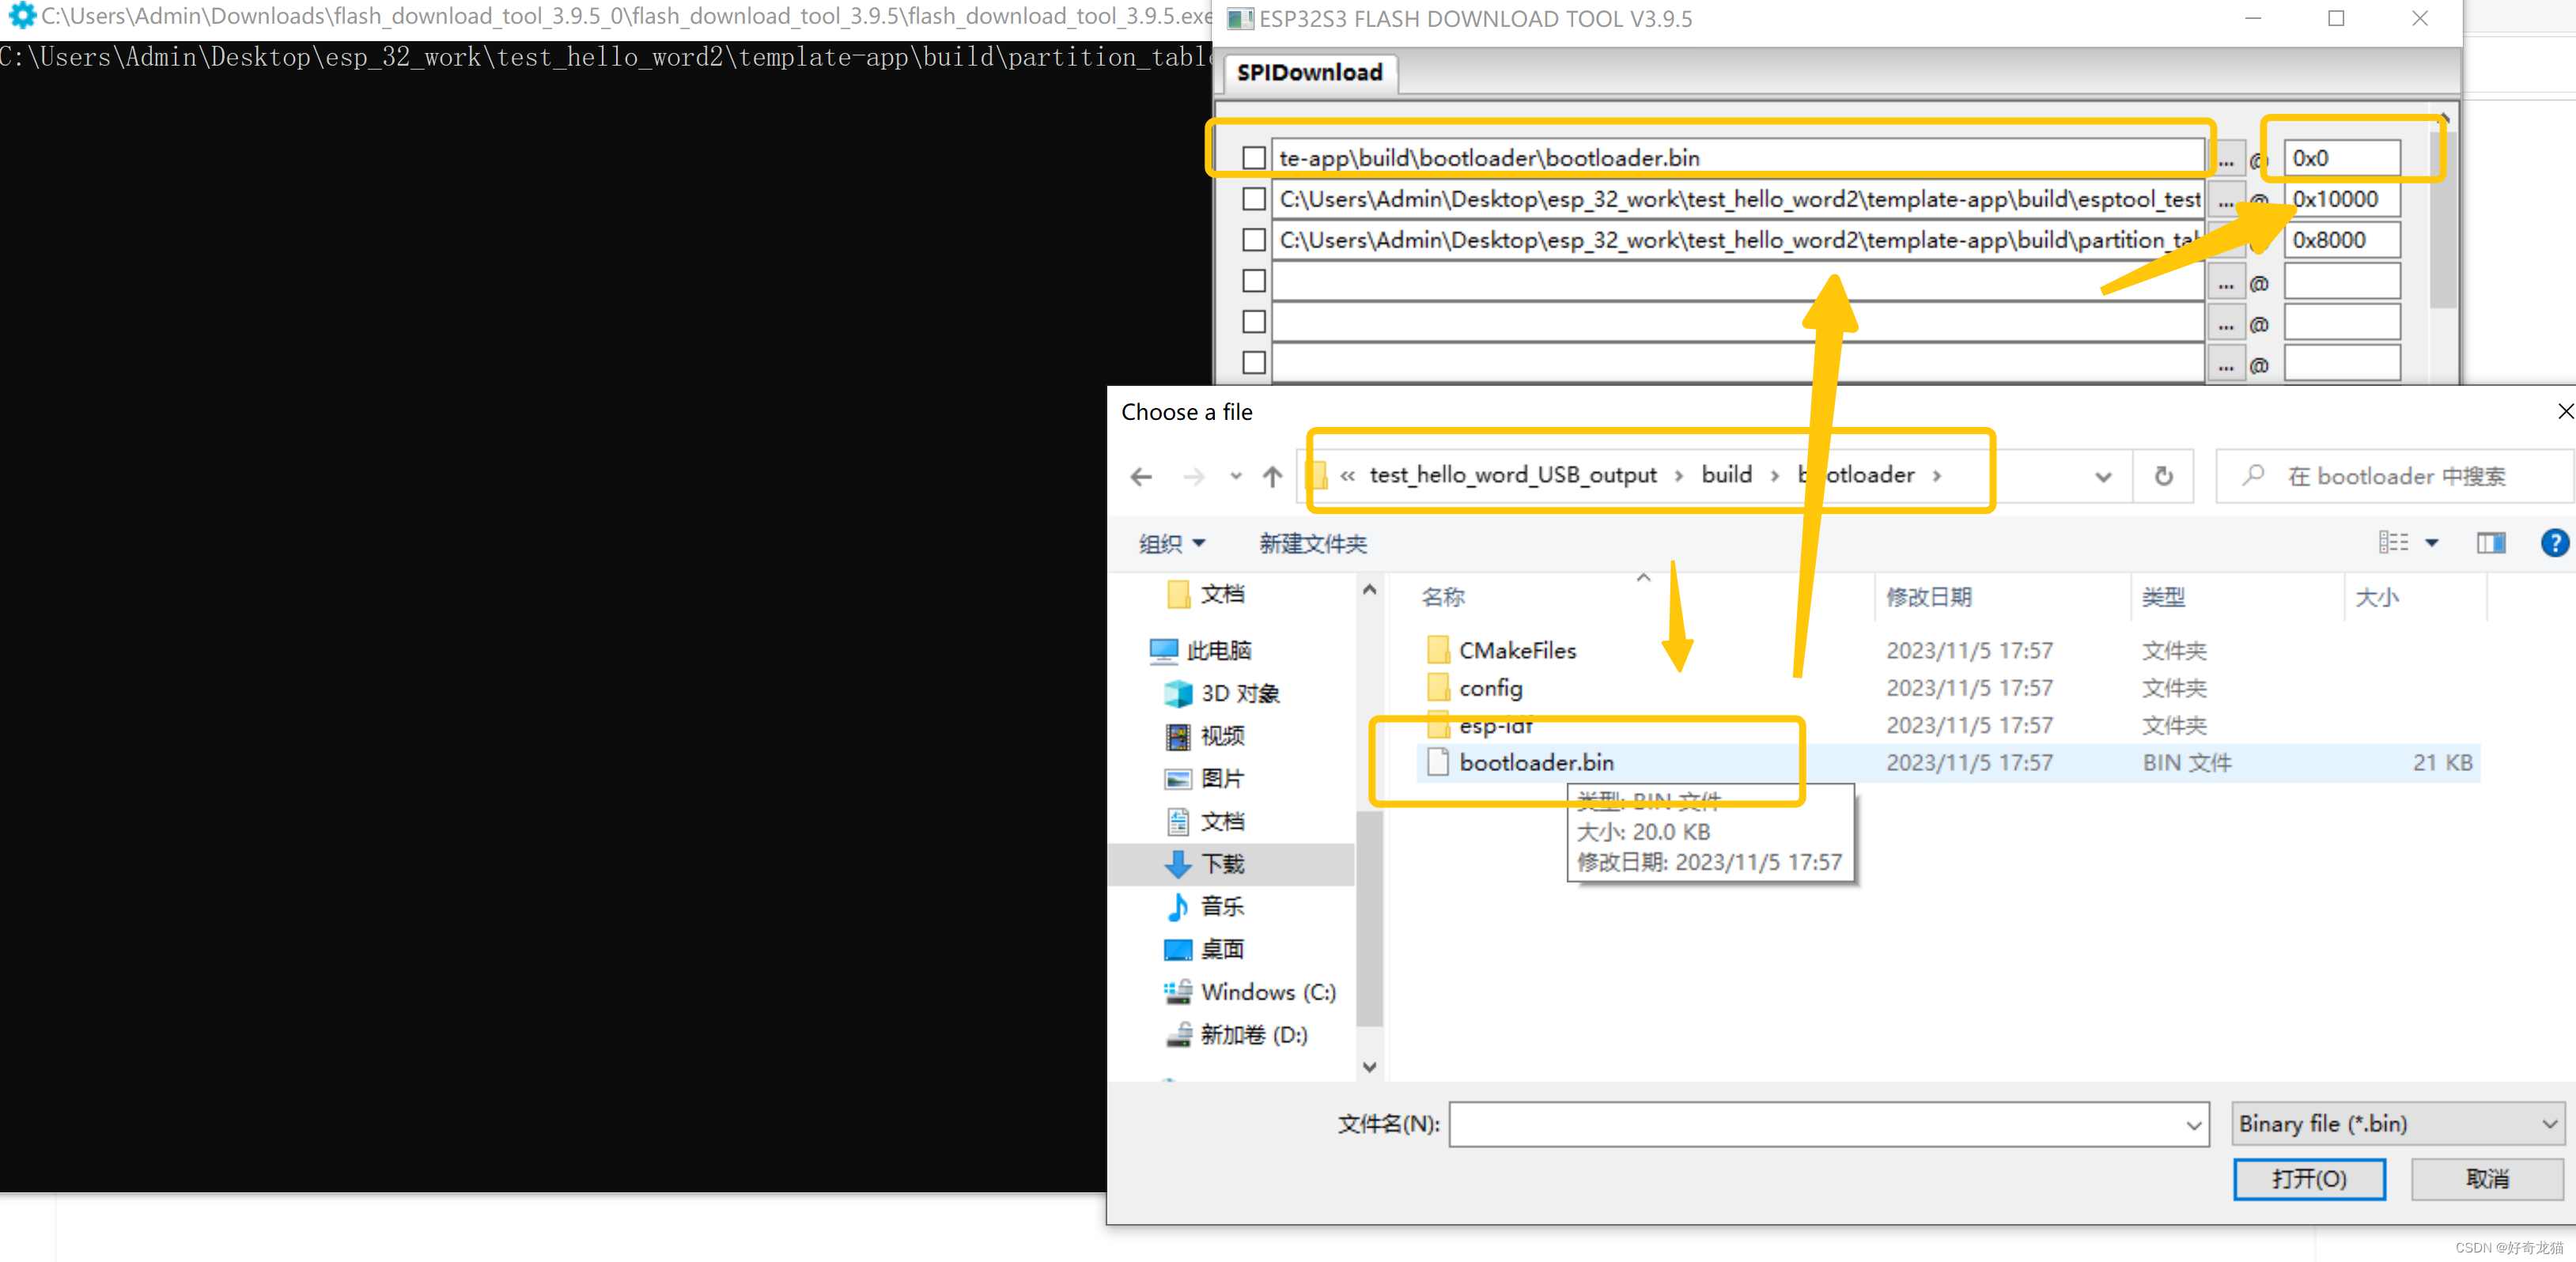Viewport: 2576px width, 1262px height.
Task: Edit the 0x0 address field
Action: (2342, 158)
